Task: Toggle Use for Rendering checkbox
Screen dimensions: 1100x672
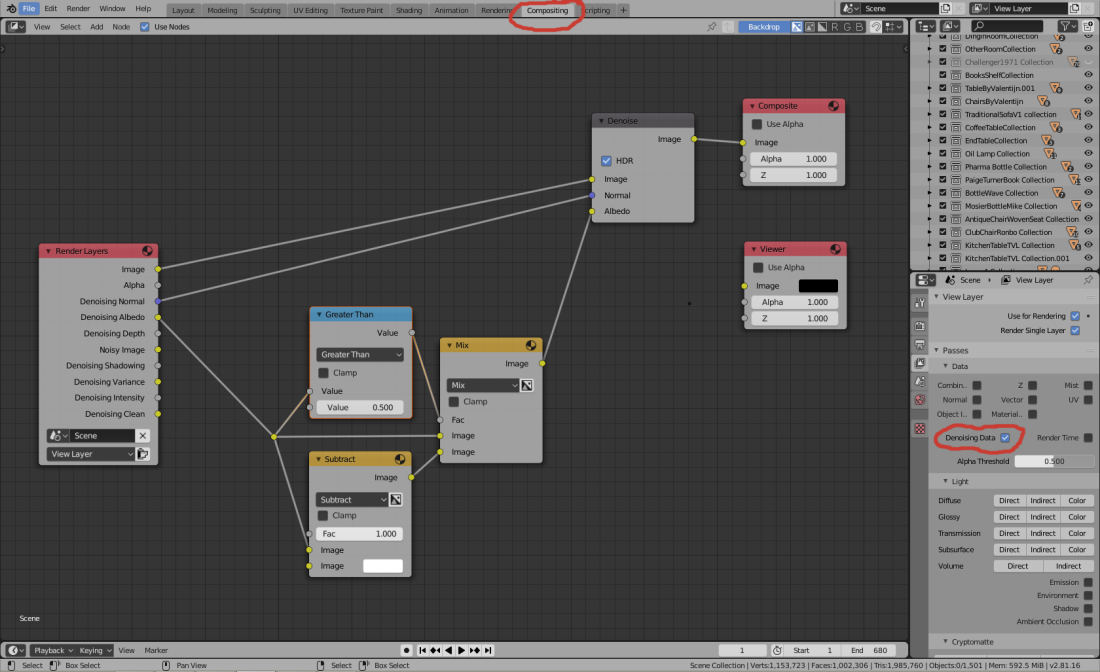Action: tap(1075, 316)
